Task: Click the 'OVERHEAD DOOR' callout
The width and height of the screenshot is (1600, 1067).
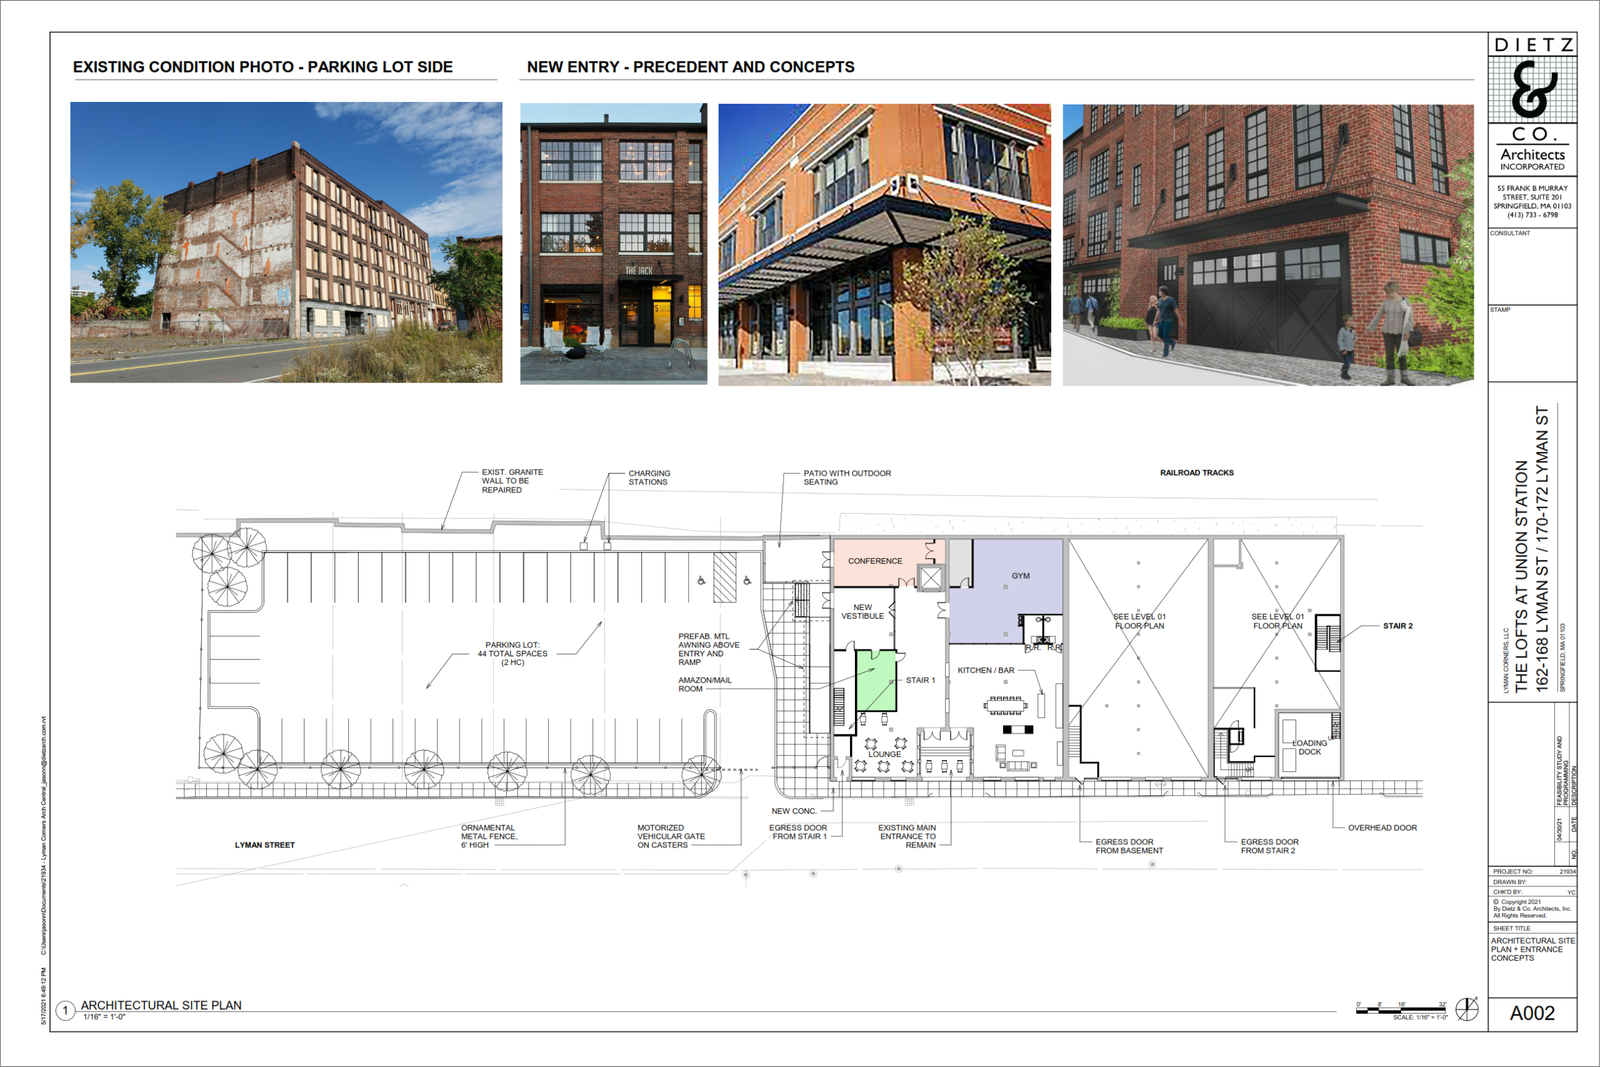Action: [1382, 828]
